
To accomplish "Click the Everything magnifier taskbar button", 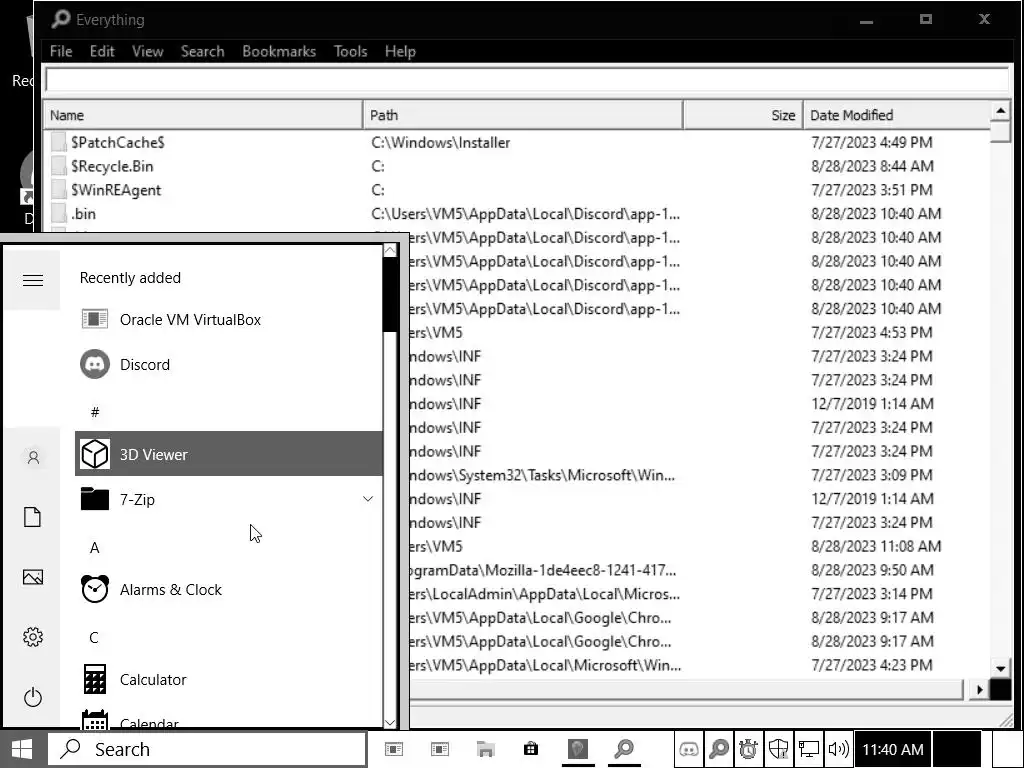I will click(624, 749).
